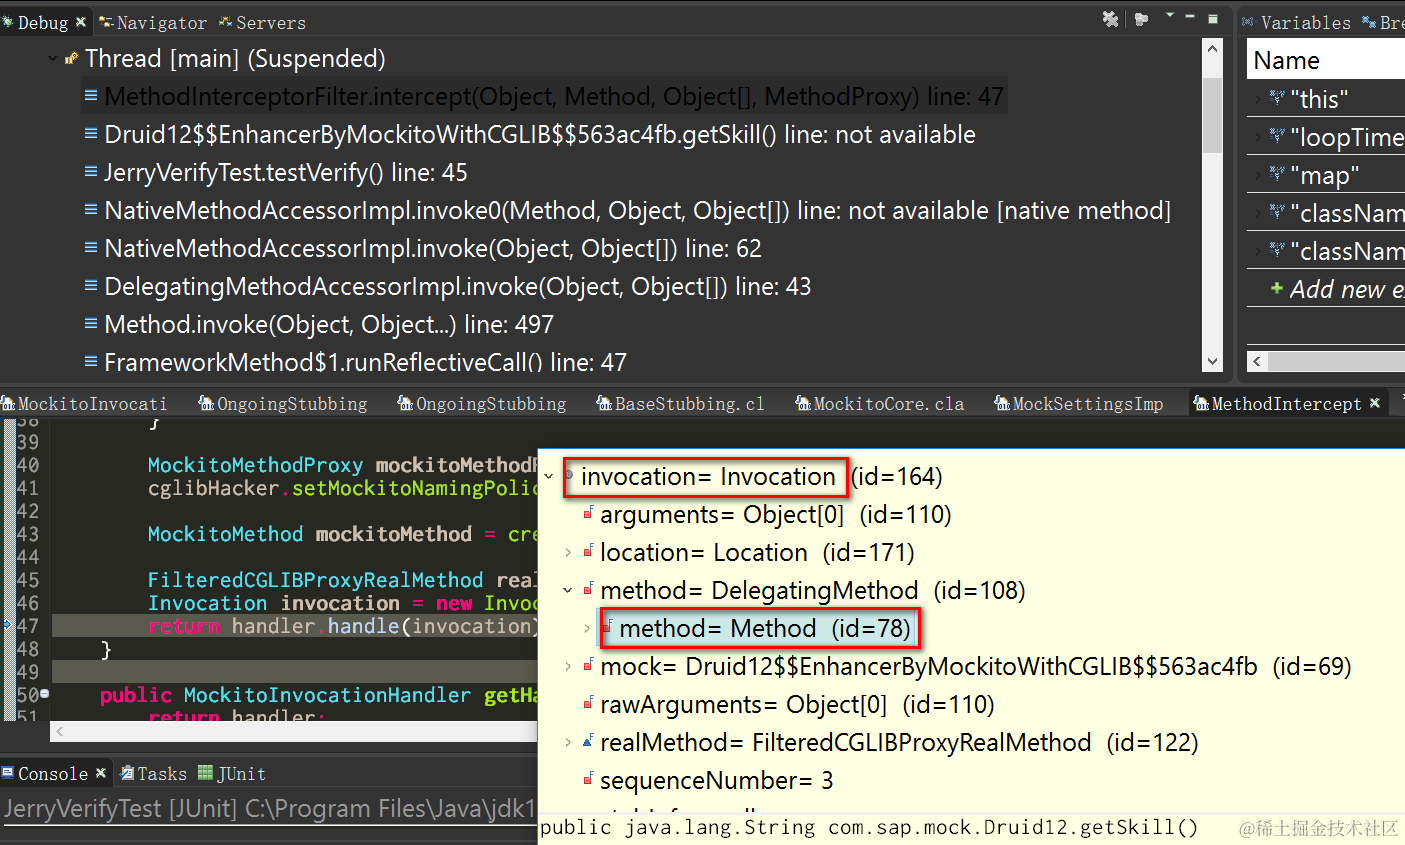Click Debug stack scrollbar up arrow

tap(1213, 49)
